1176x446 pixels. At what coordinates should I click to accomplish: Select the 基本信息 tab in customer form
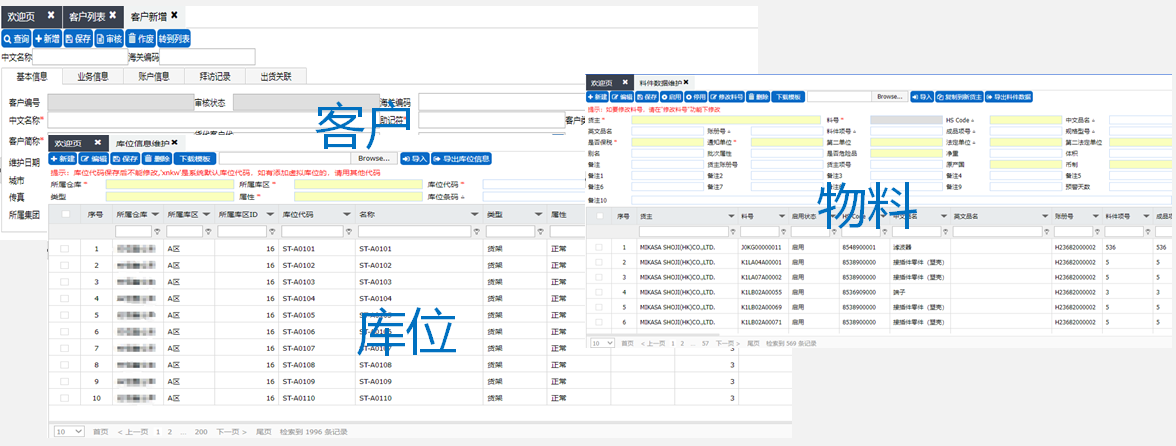[32, 76]
